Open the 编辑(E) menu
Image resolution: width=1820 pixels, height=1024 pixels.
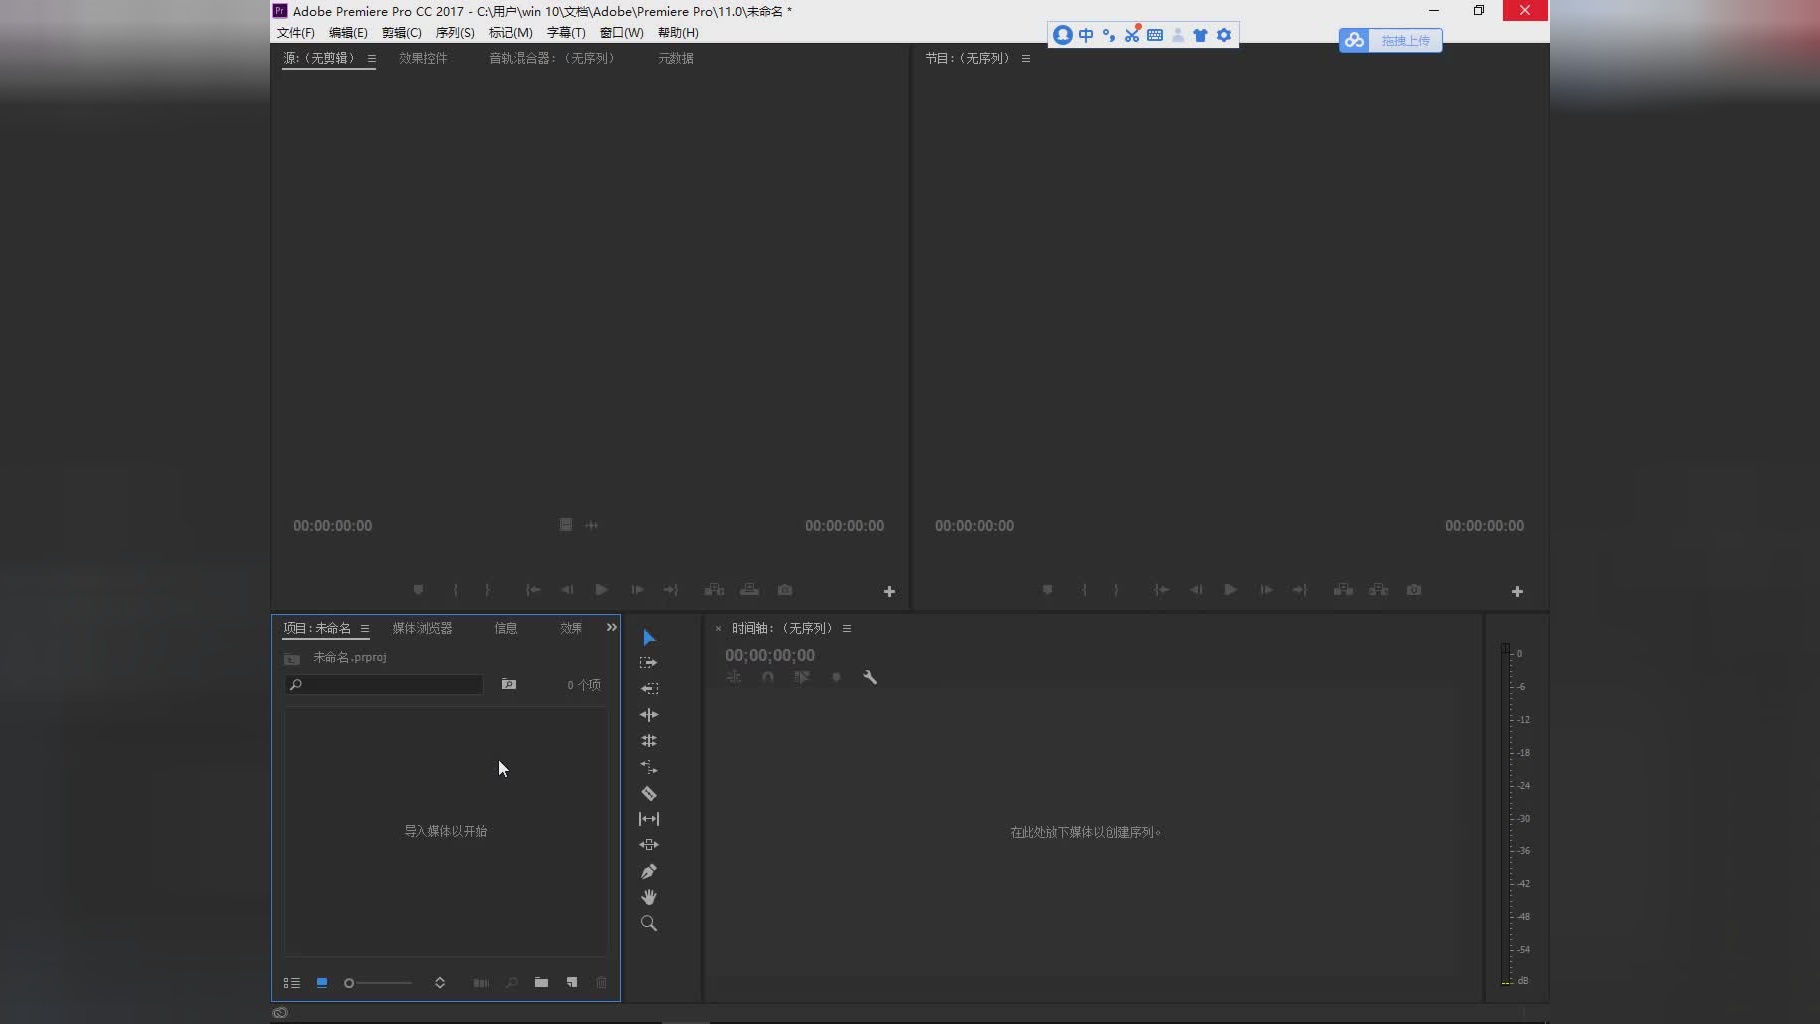(x=348, y=33)
